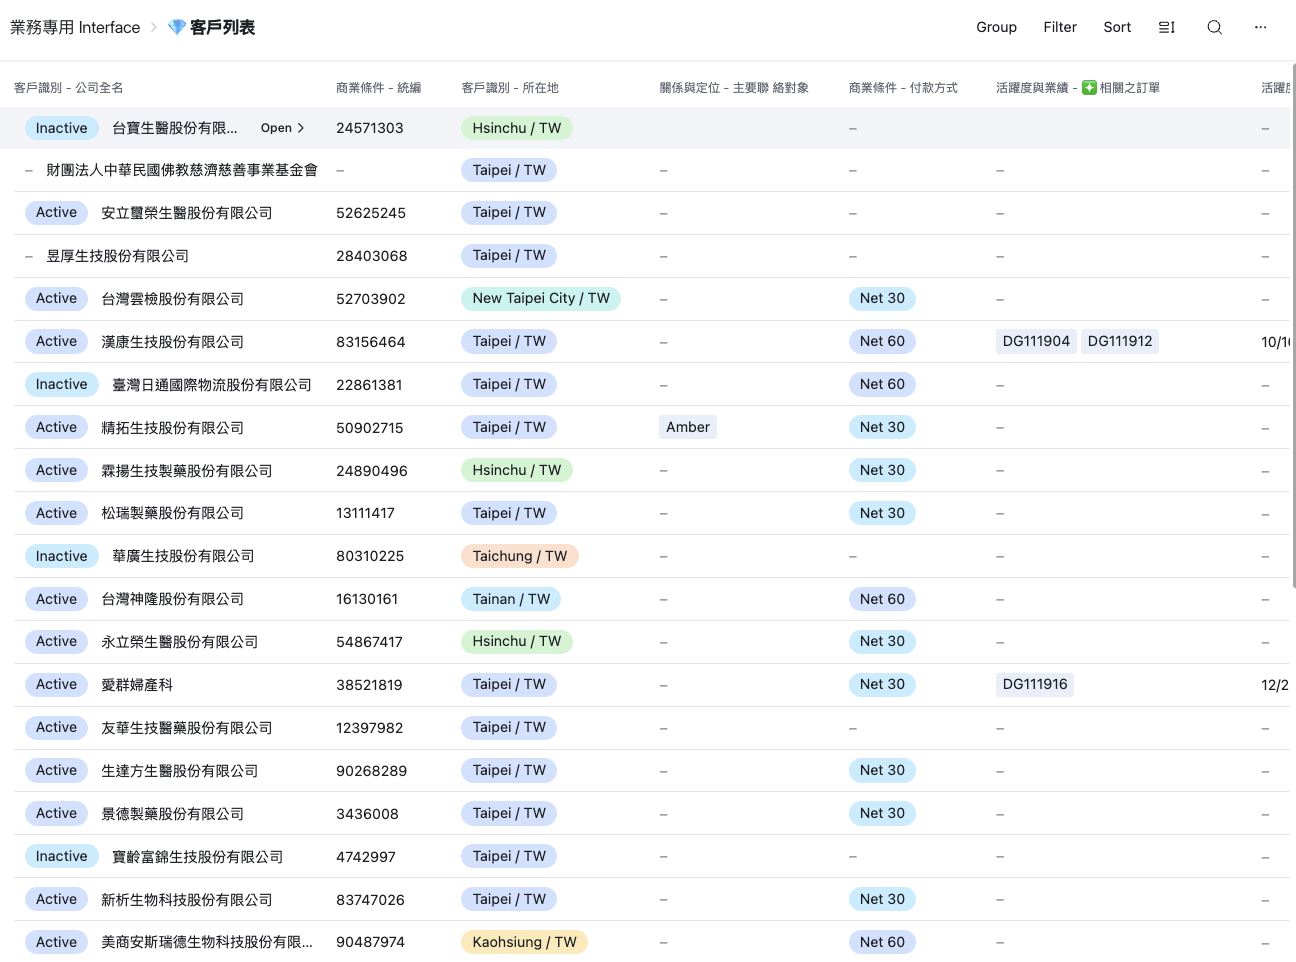The image size is (1296, 962).
Task: Click the Kaohsiung / TW location tag
Action: point(524,942)
